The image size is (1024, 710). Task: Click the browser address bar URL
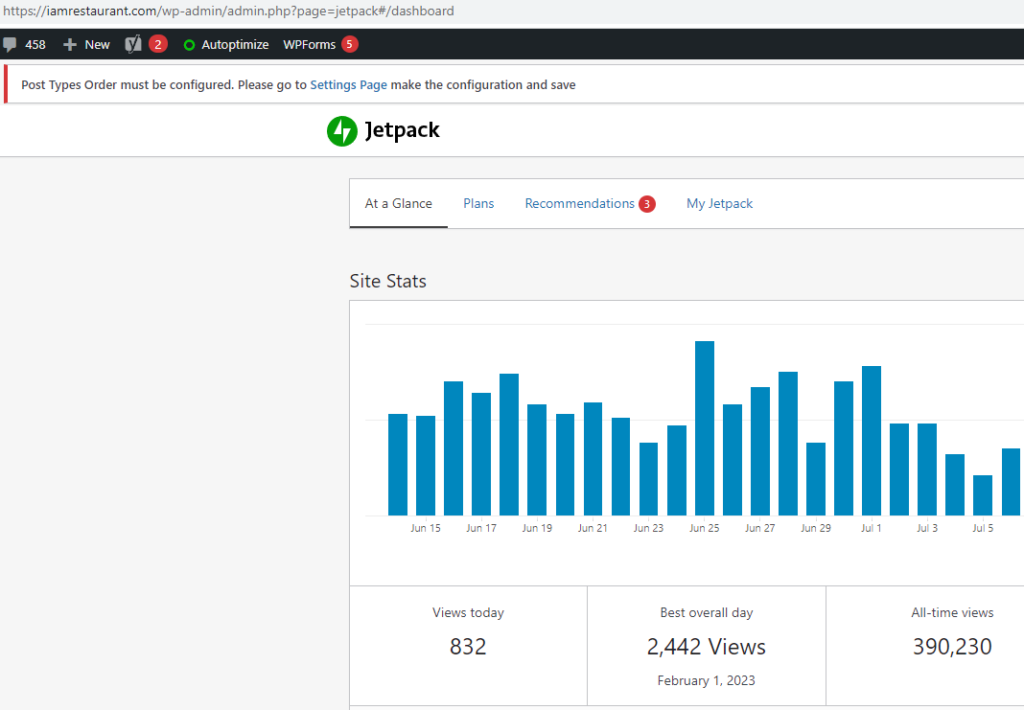pos(229,11)
